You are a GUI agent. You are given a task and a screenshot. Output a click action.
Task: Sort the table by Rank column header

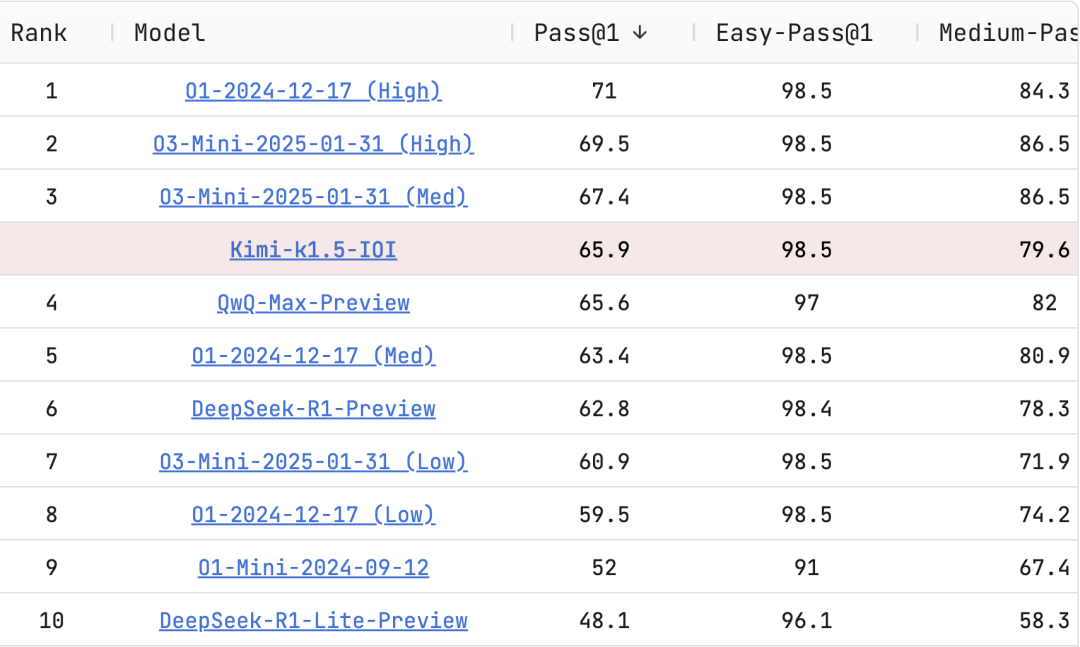[x=39, y=33]
